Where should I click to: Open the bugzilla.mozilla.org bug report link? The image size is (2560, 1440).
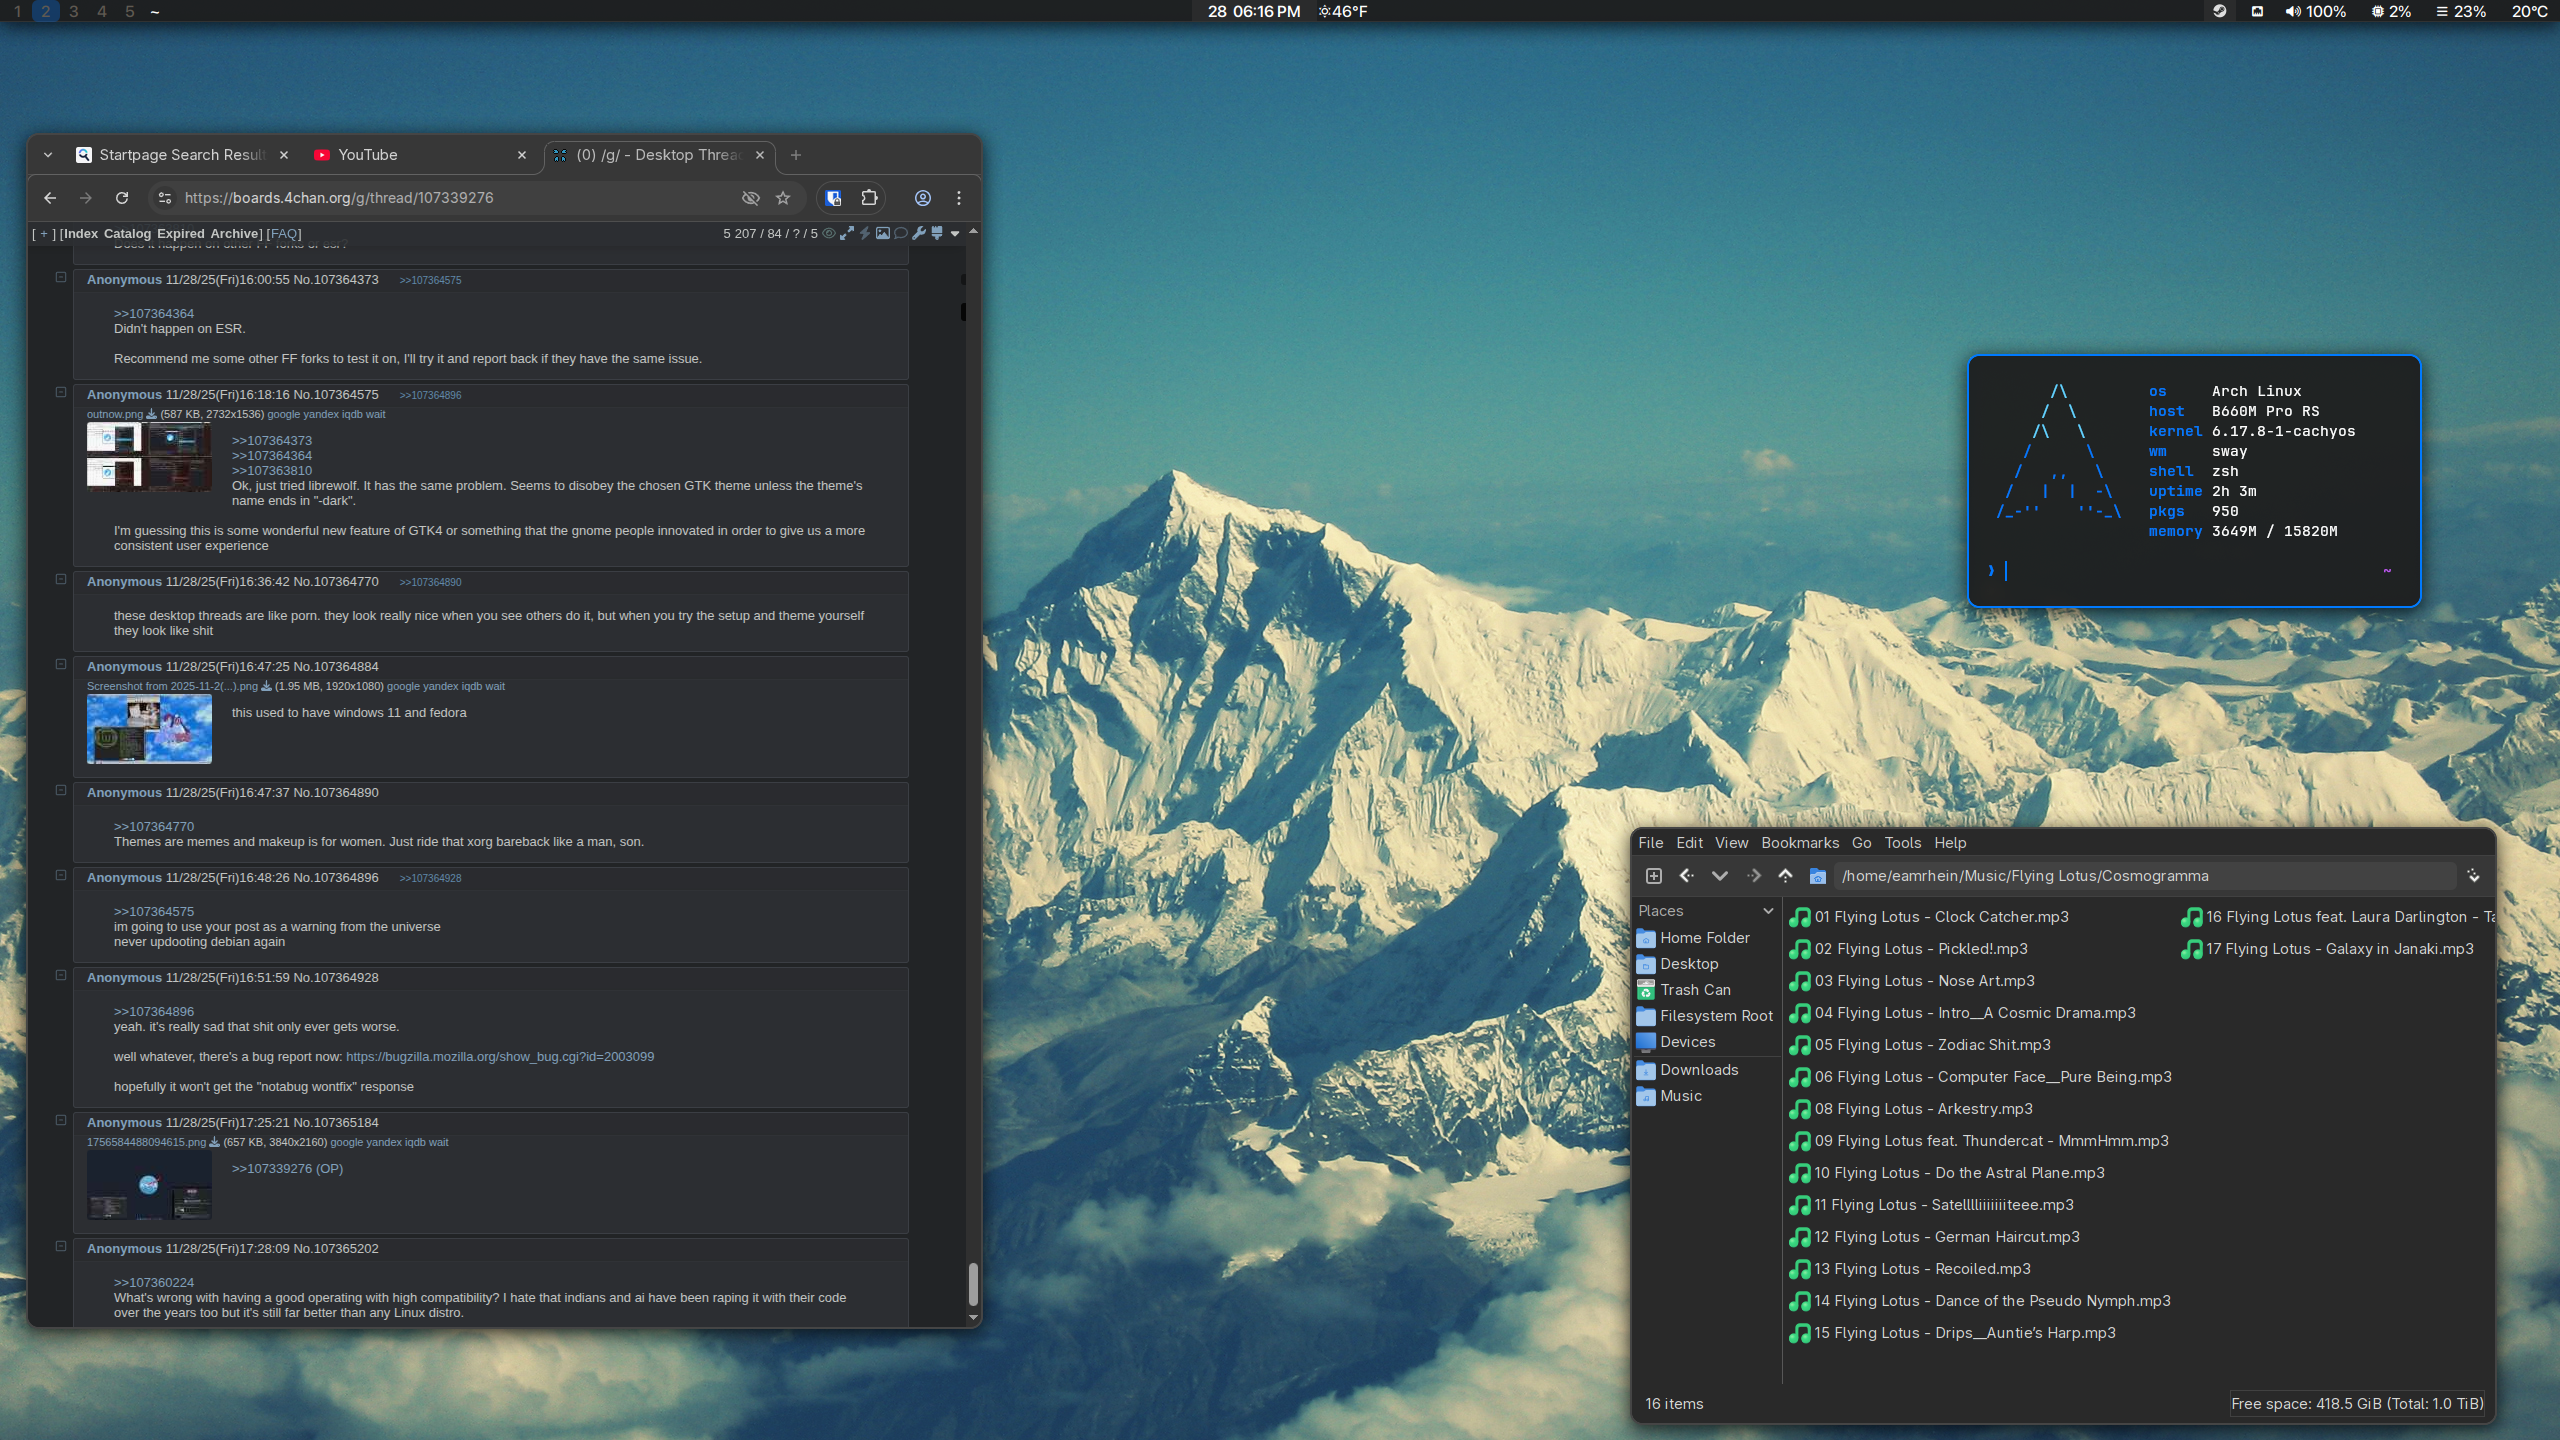click(499, 1056)
